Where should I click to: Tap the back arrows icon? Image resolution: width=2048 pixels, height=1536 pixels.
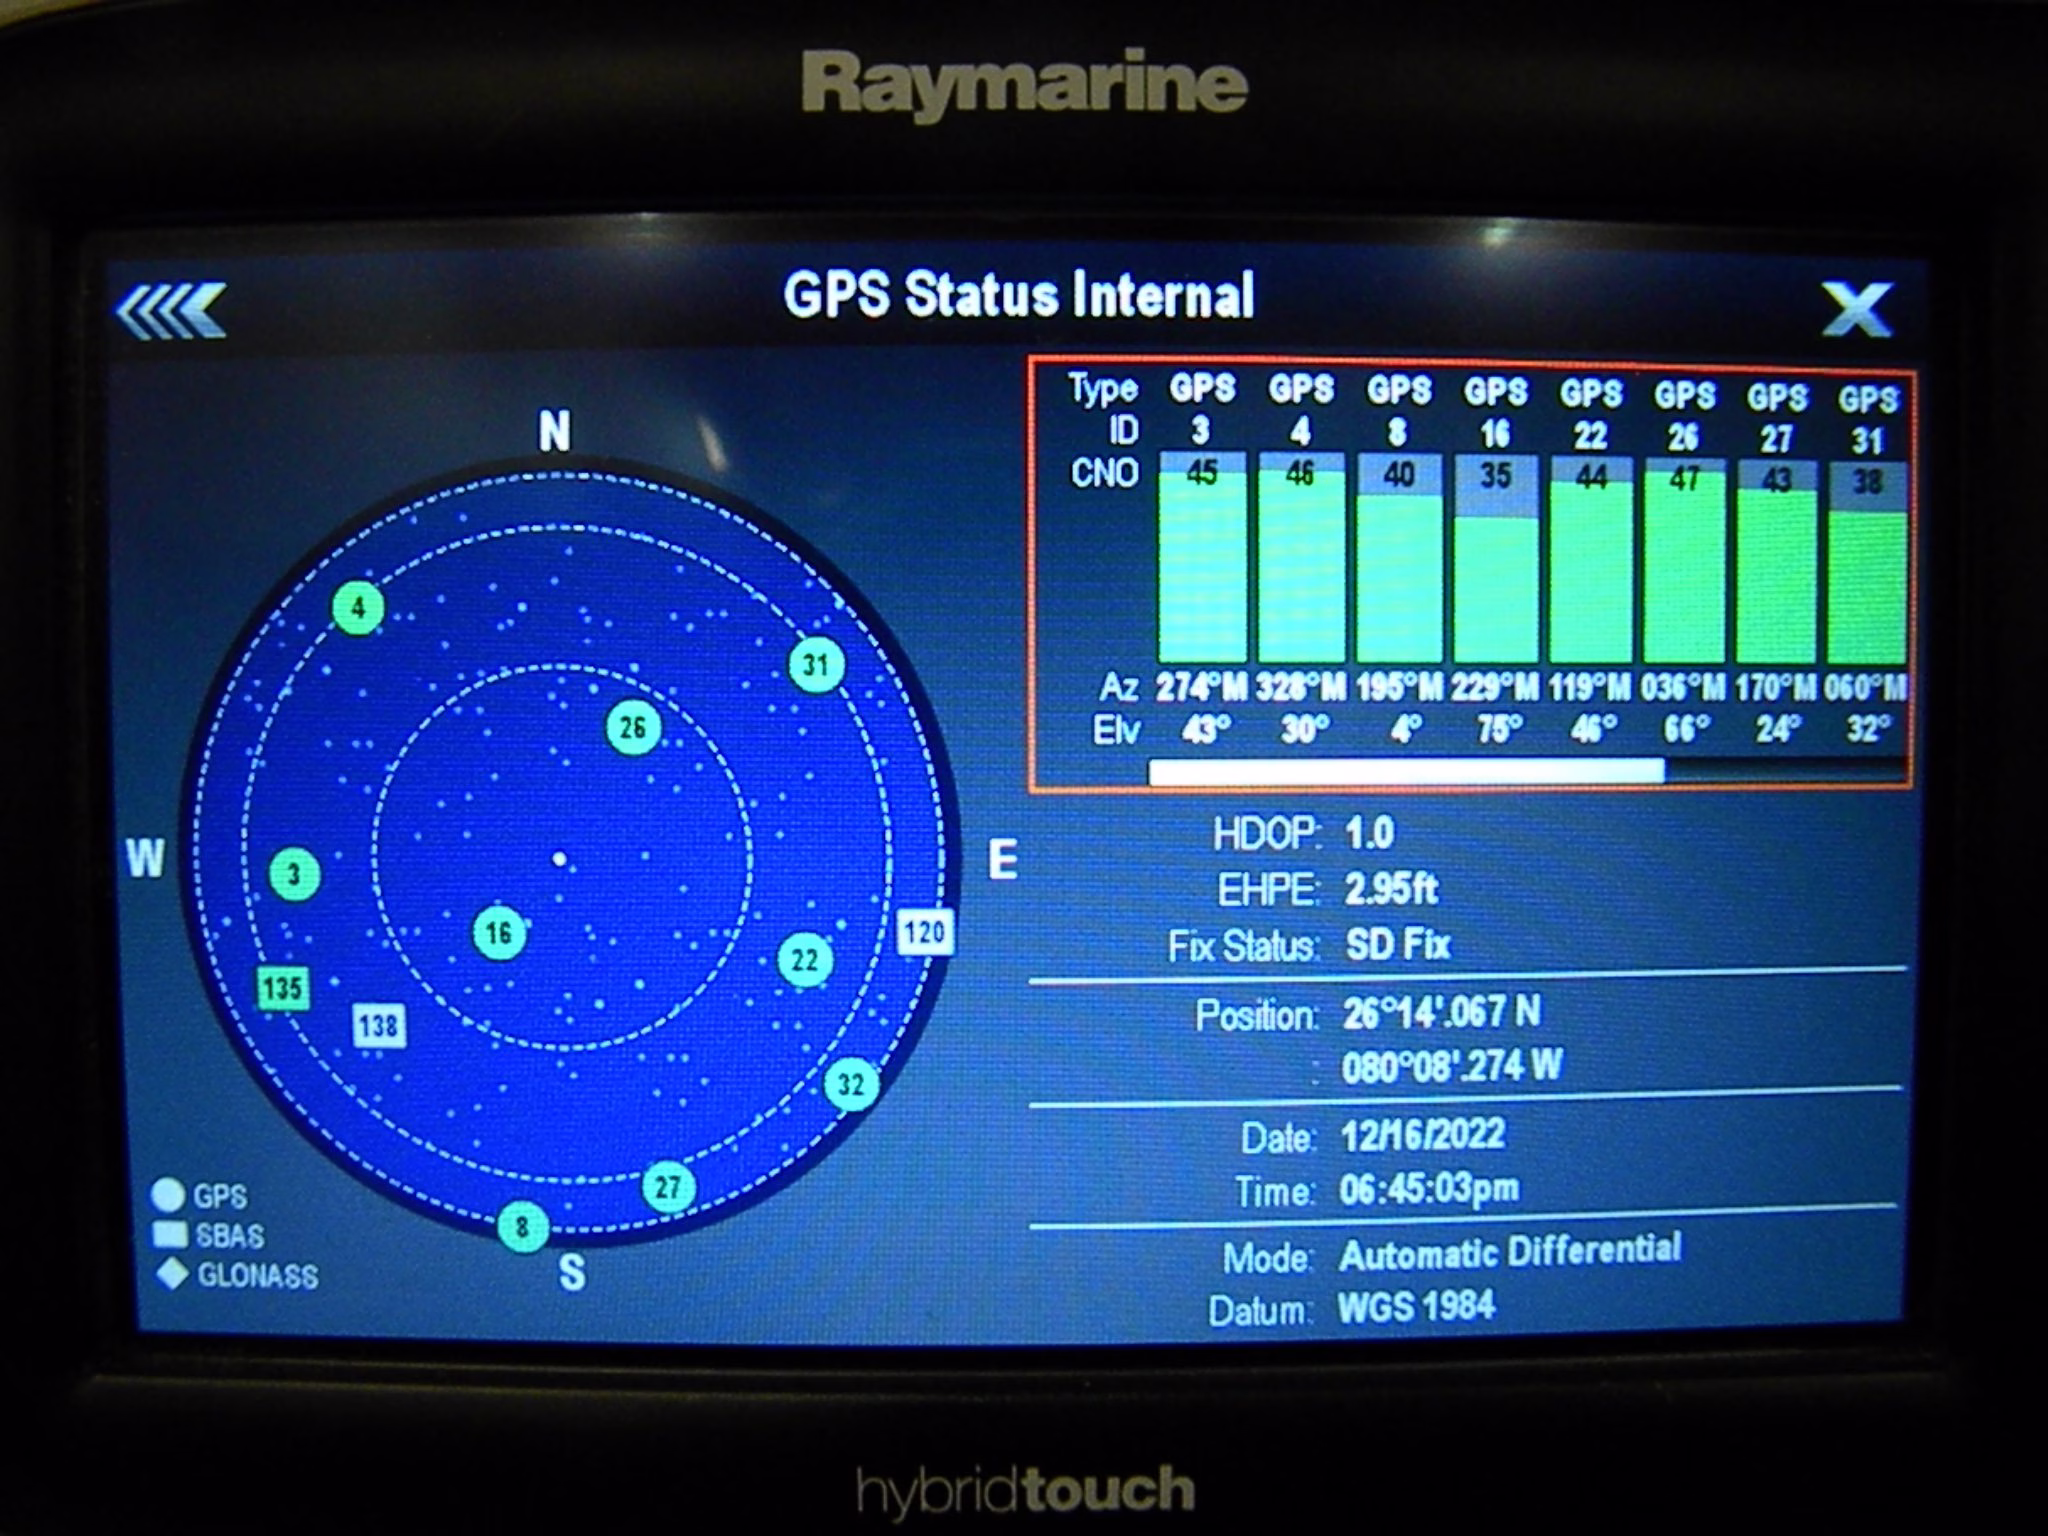point(171,310)
